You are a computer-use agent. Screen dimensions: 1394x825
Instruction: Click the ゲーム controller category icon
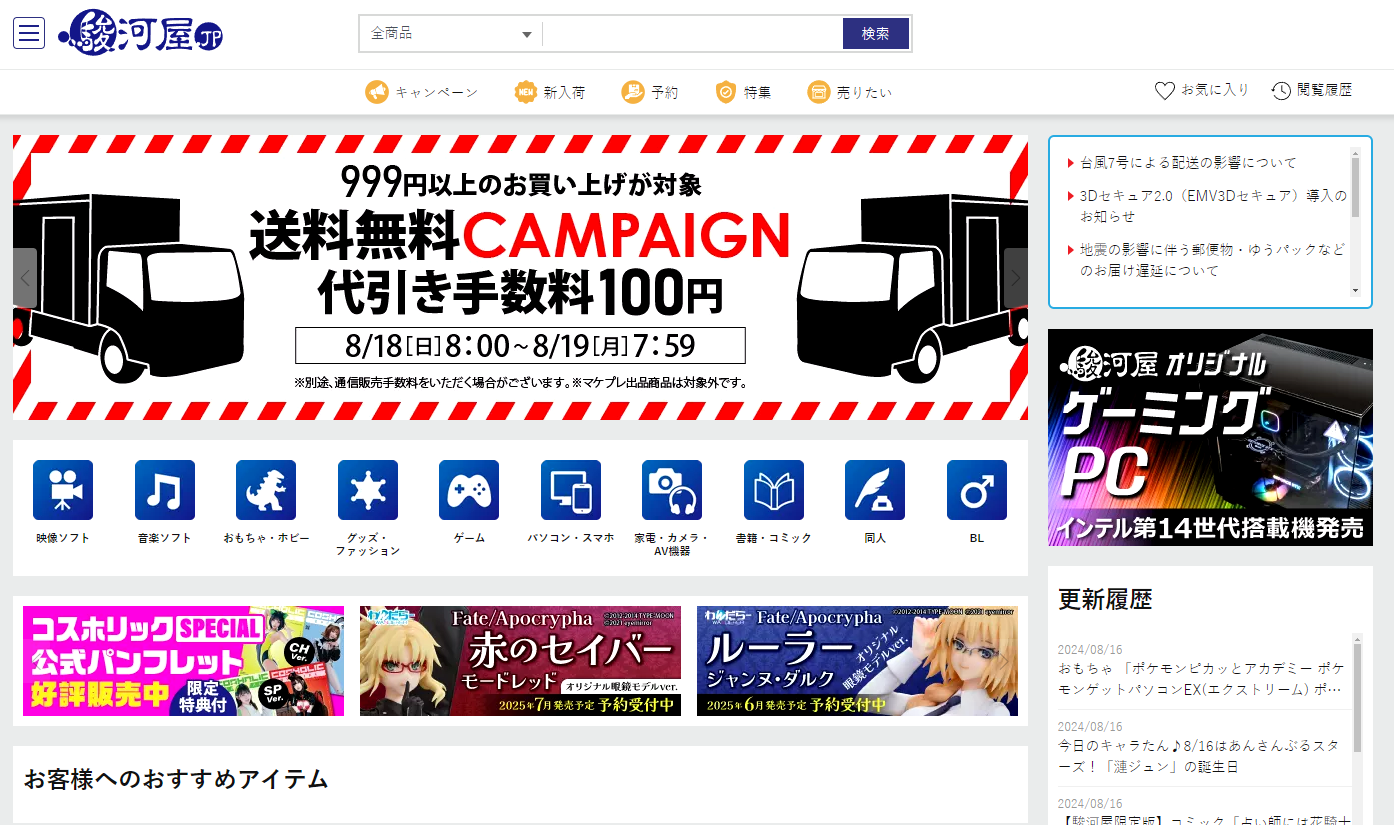[x=469, y=490]
